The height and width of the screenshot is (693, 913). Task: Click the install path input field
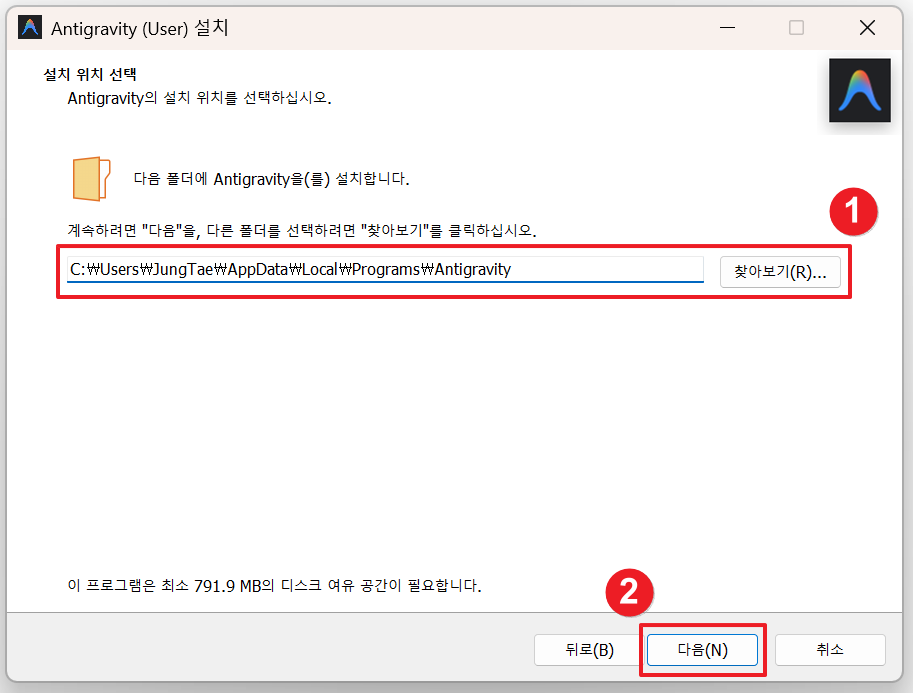pos(385,270)
